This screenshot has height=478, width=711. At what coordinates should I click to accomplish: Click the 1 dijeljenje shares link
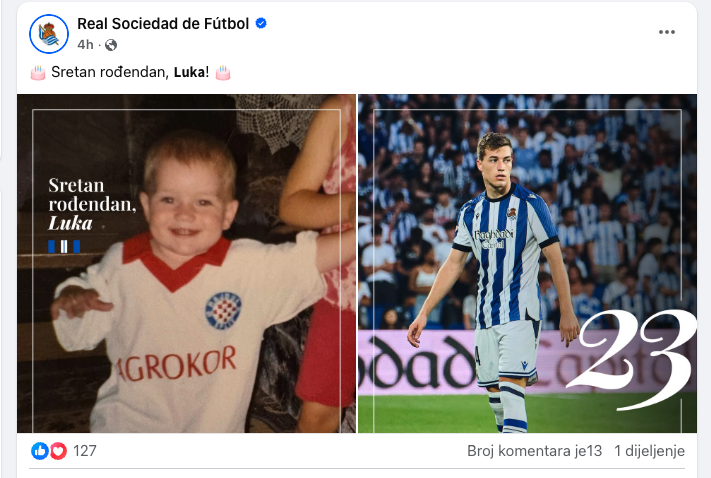649,451
